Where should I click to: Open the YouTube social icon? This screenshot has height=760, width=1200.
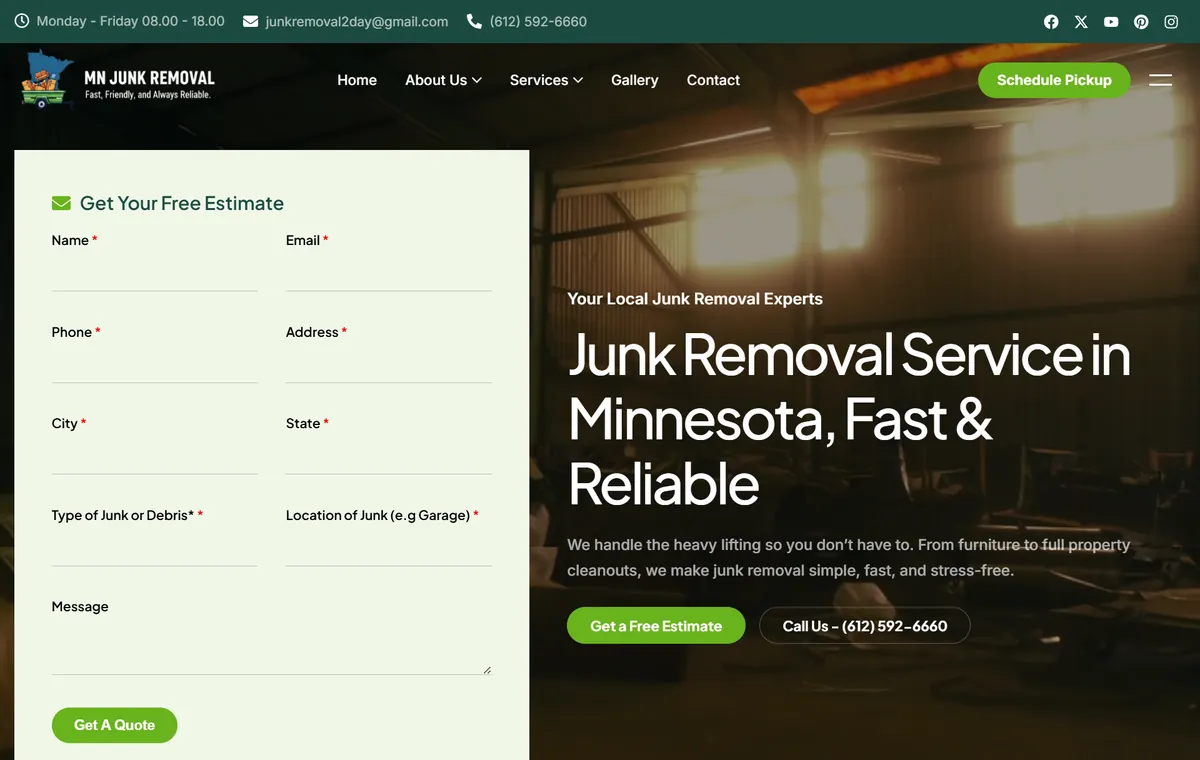pos(1111,21)
